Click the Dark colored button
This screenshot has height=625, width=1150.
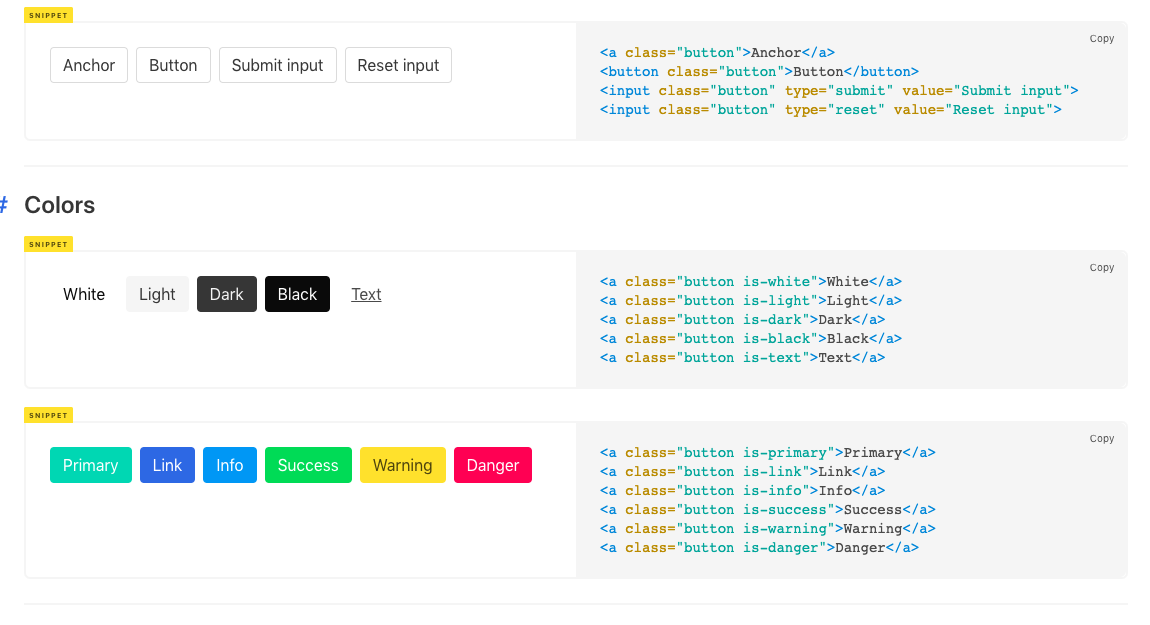coord(227,294)
